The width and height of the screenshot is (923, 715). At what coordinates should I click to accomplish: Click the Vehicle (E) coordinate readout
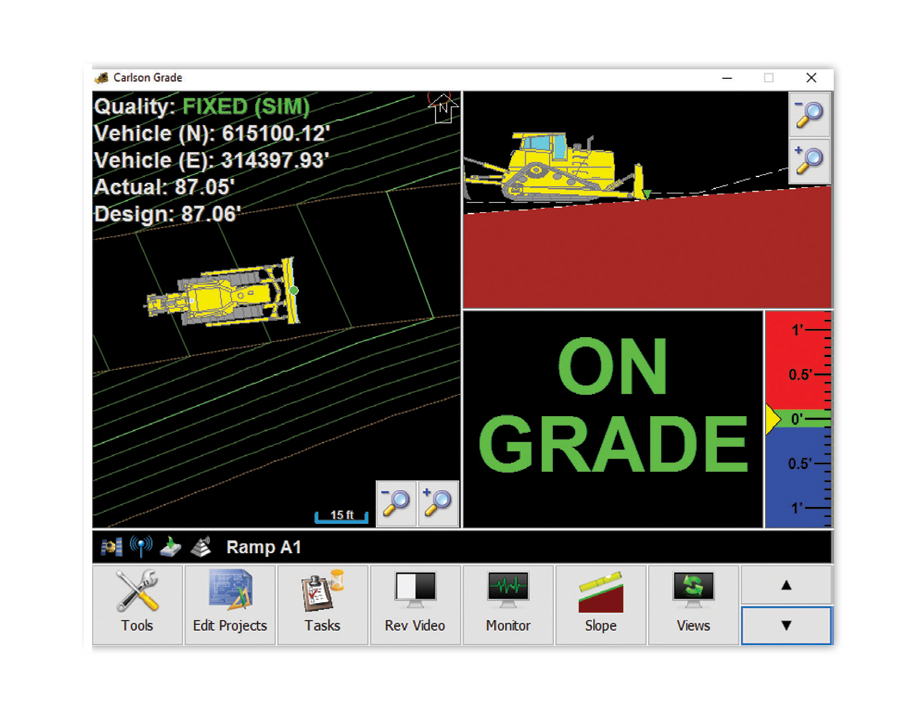tap(211, 161)
